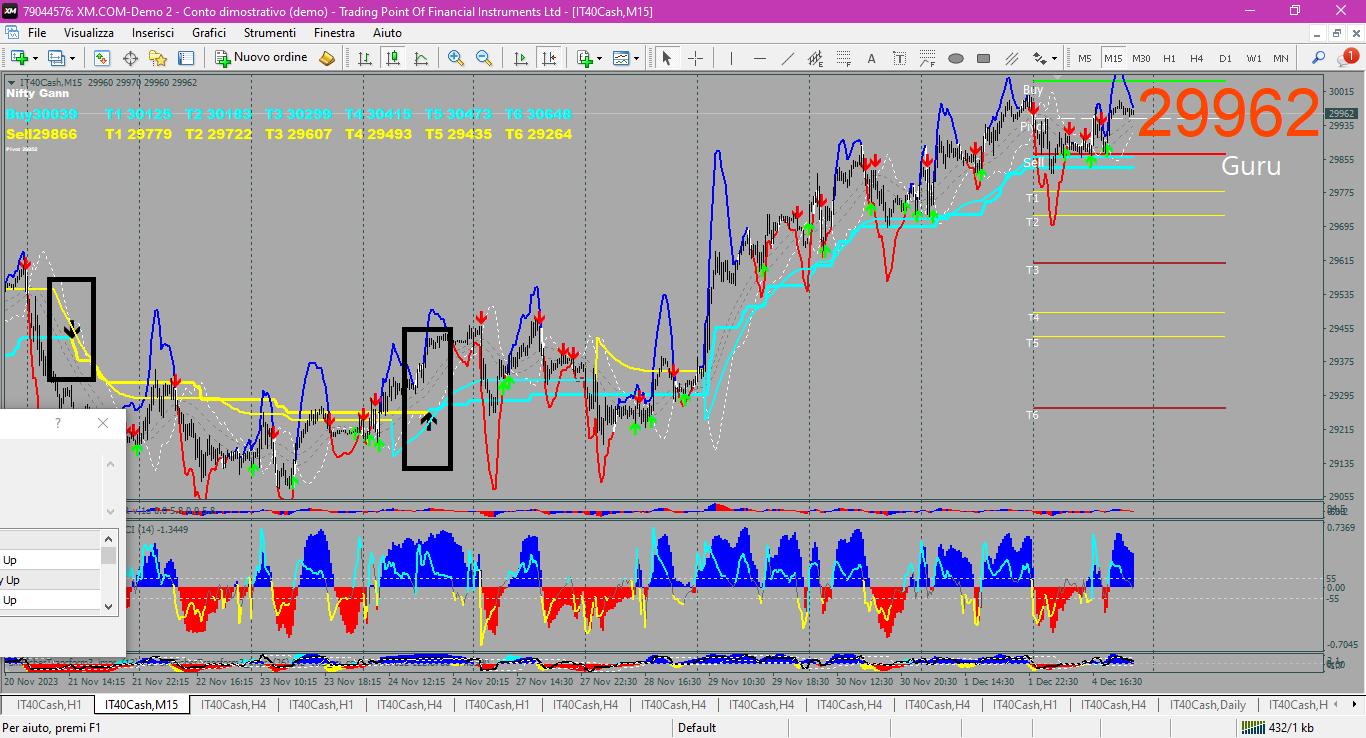Open the new chart icon
The image size is (1366, 738).
pyautogui.click(x=19, y=58)
